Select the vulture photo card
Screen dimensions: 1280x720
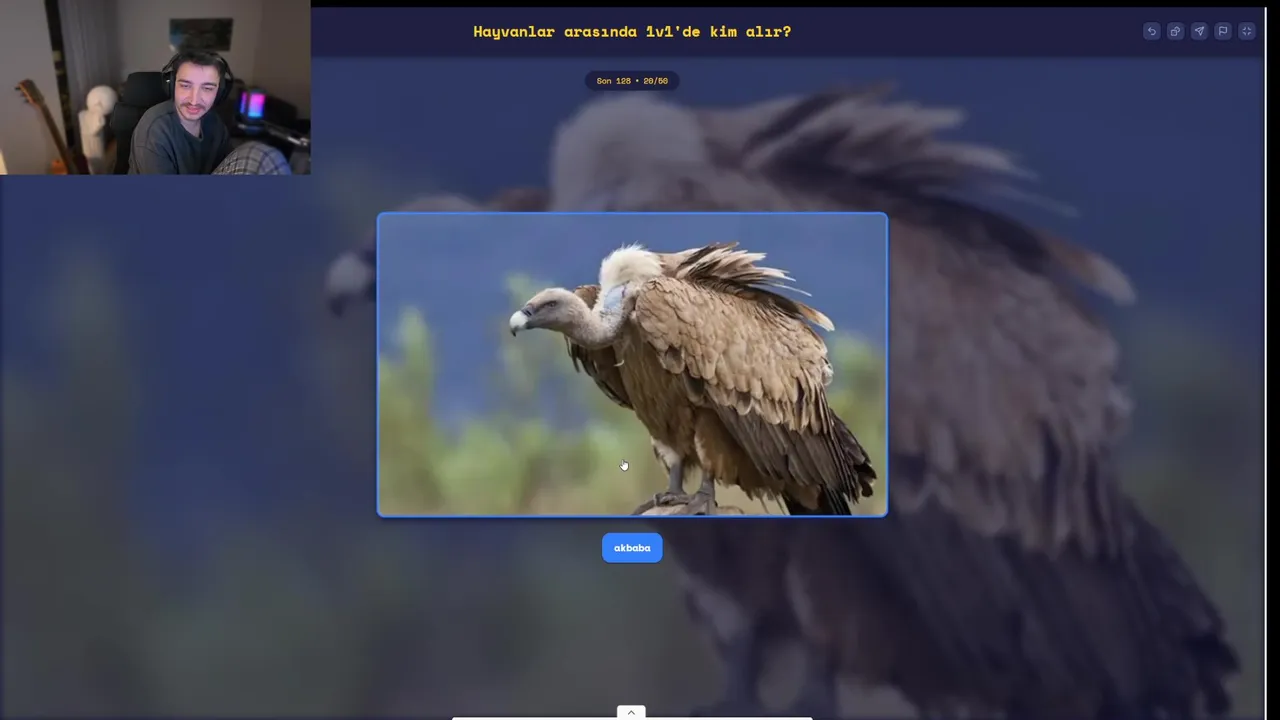tap(632, 365)
